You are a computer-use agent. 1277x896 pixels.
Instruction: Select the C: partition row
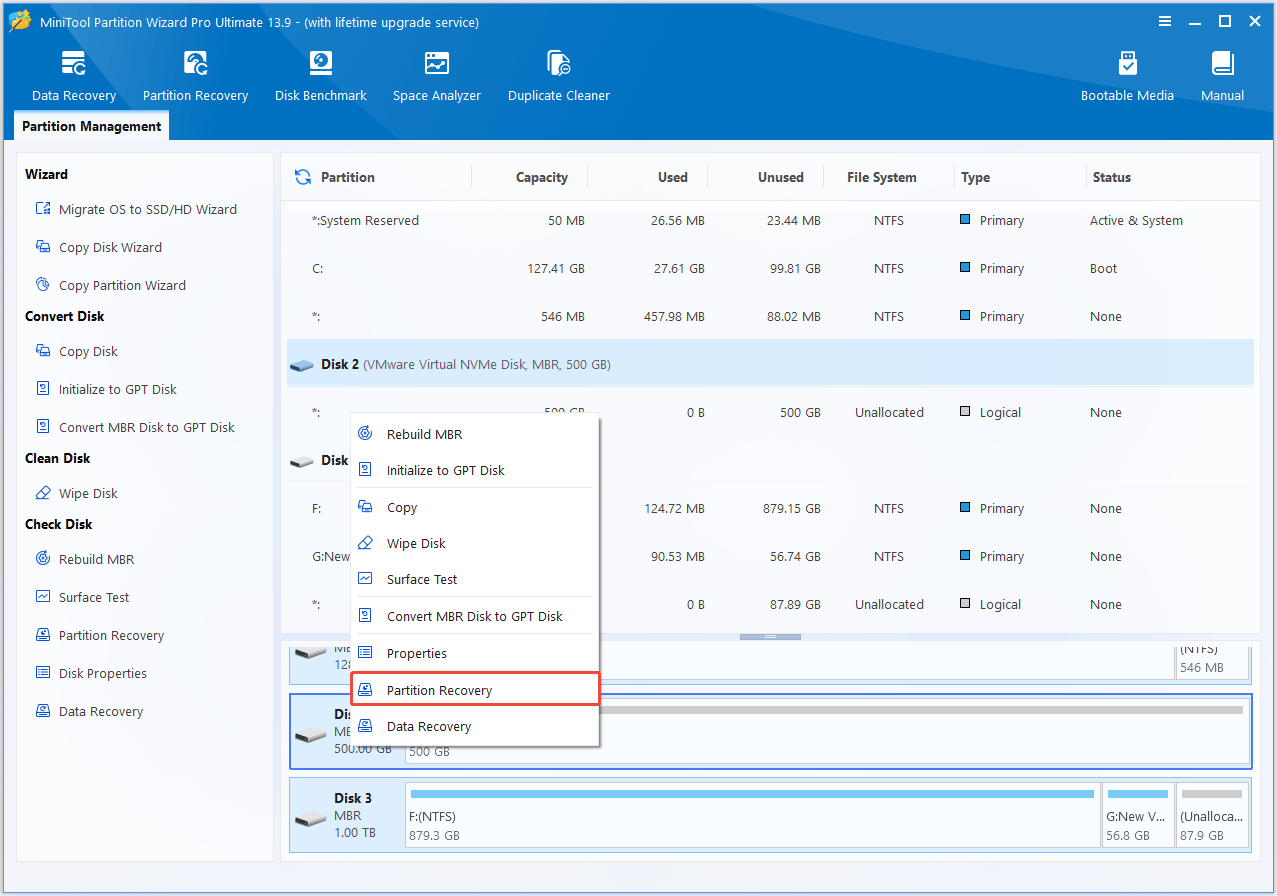click(770, 268)
